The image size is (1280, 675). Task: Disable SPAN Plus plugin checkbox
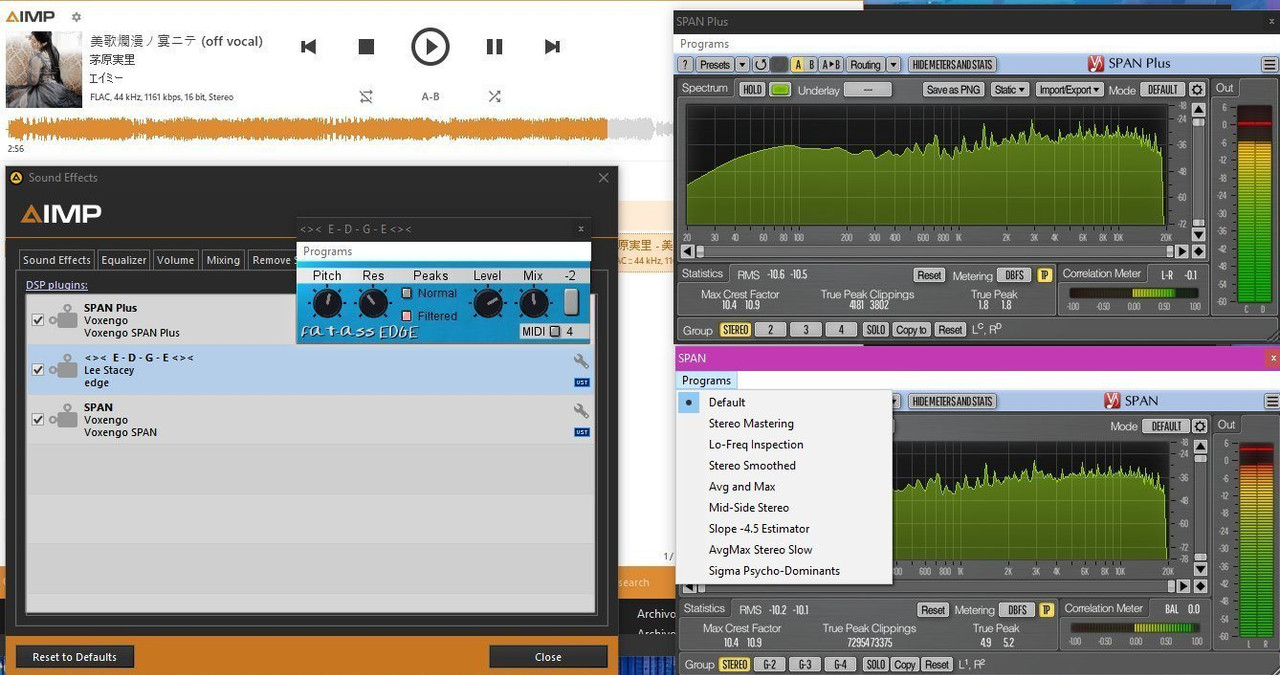click(38, 320)
